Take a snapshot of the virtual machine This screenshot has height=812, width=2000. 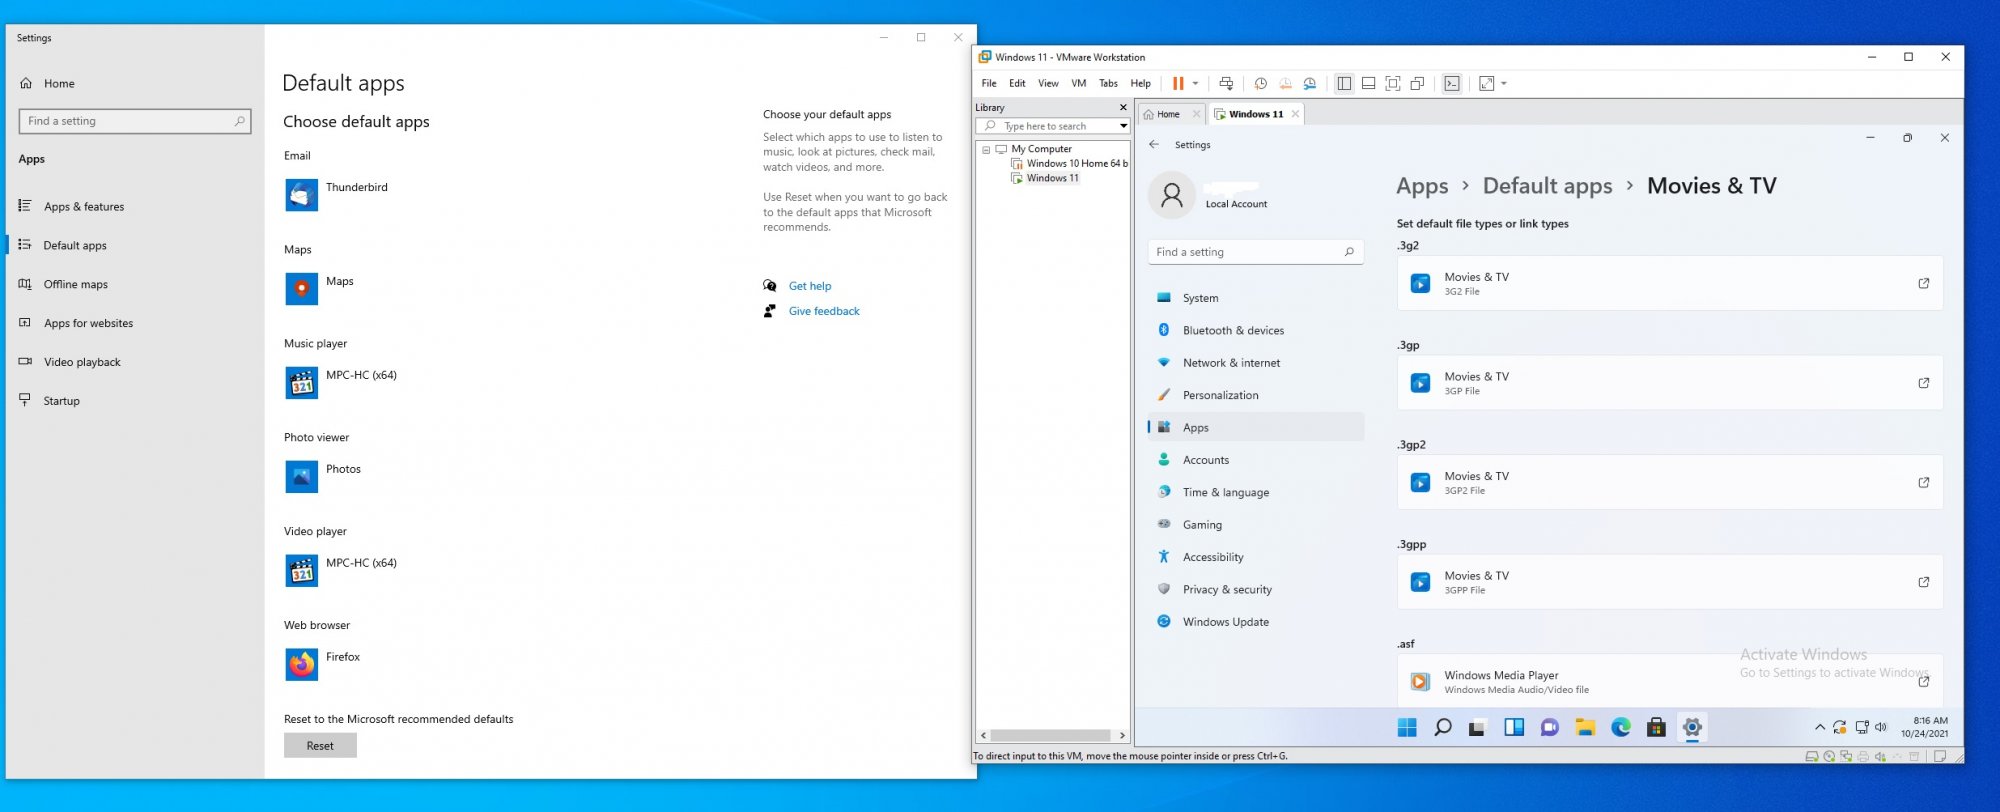click(1261, 84)
